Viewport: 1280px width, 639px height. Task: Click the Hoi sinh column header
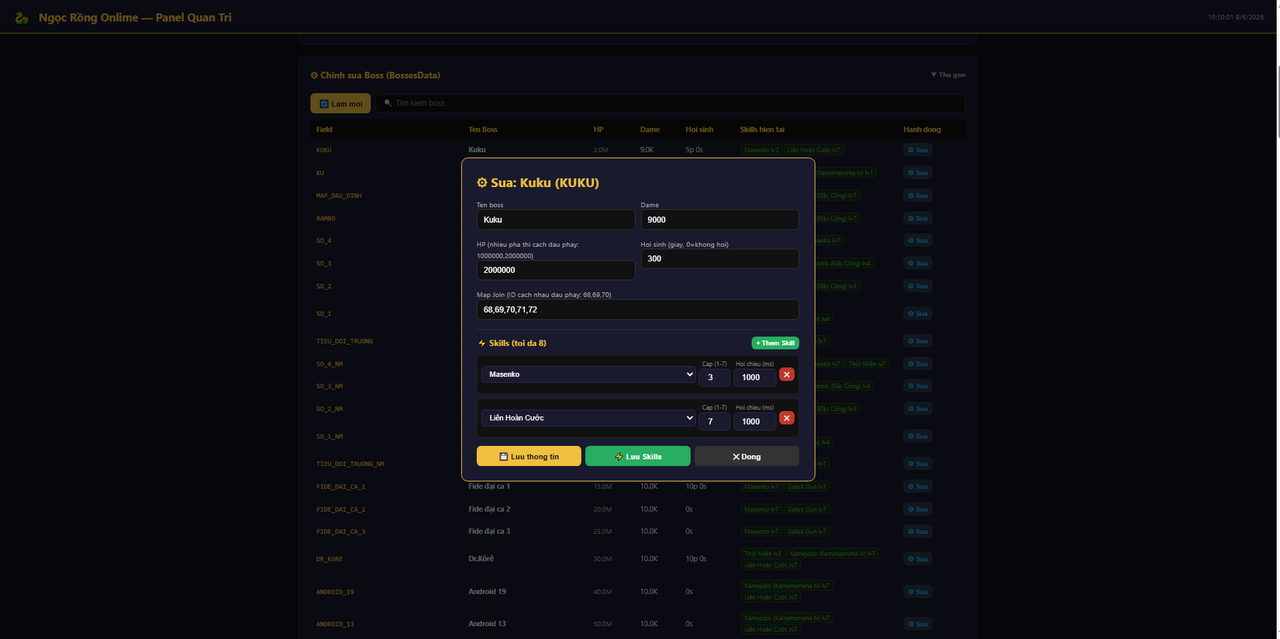point(699,129)
